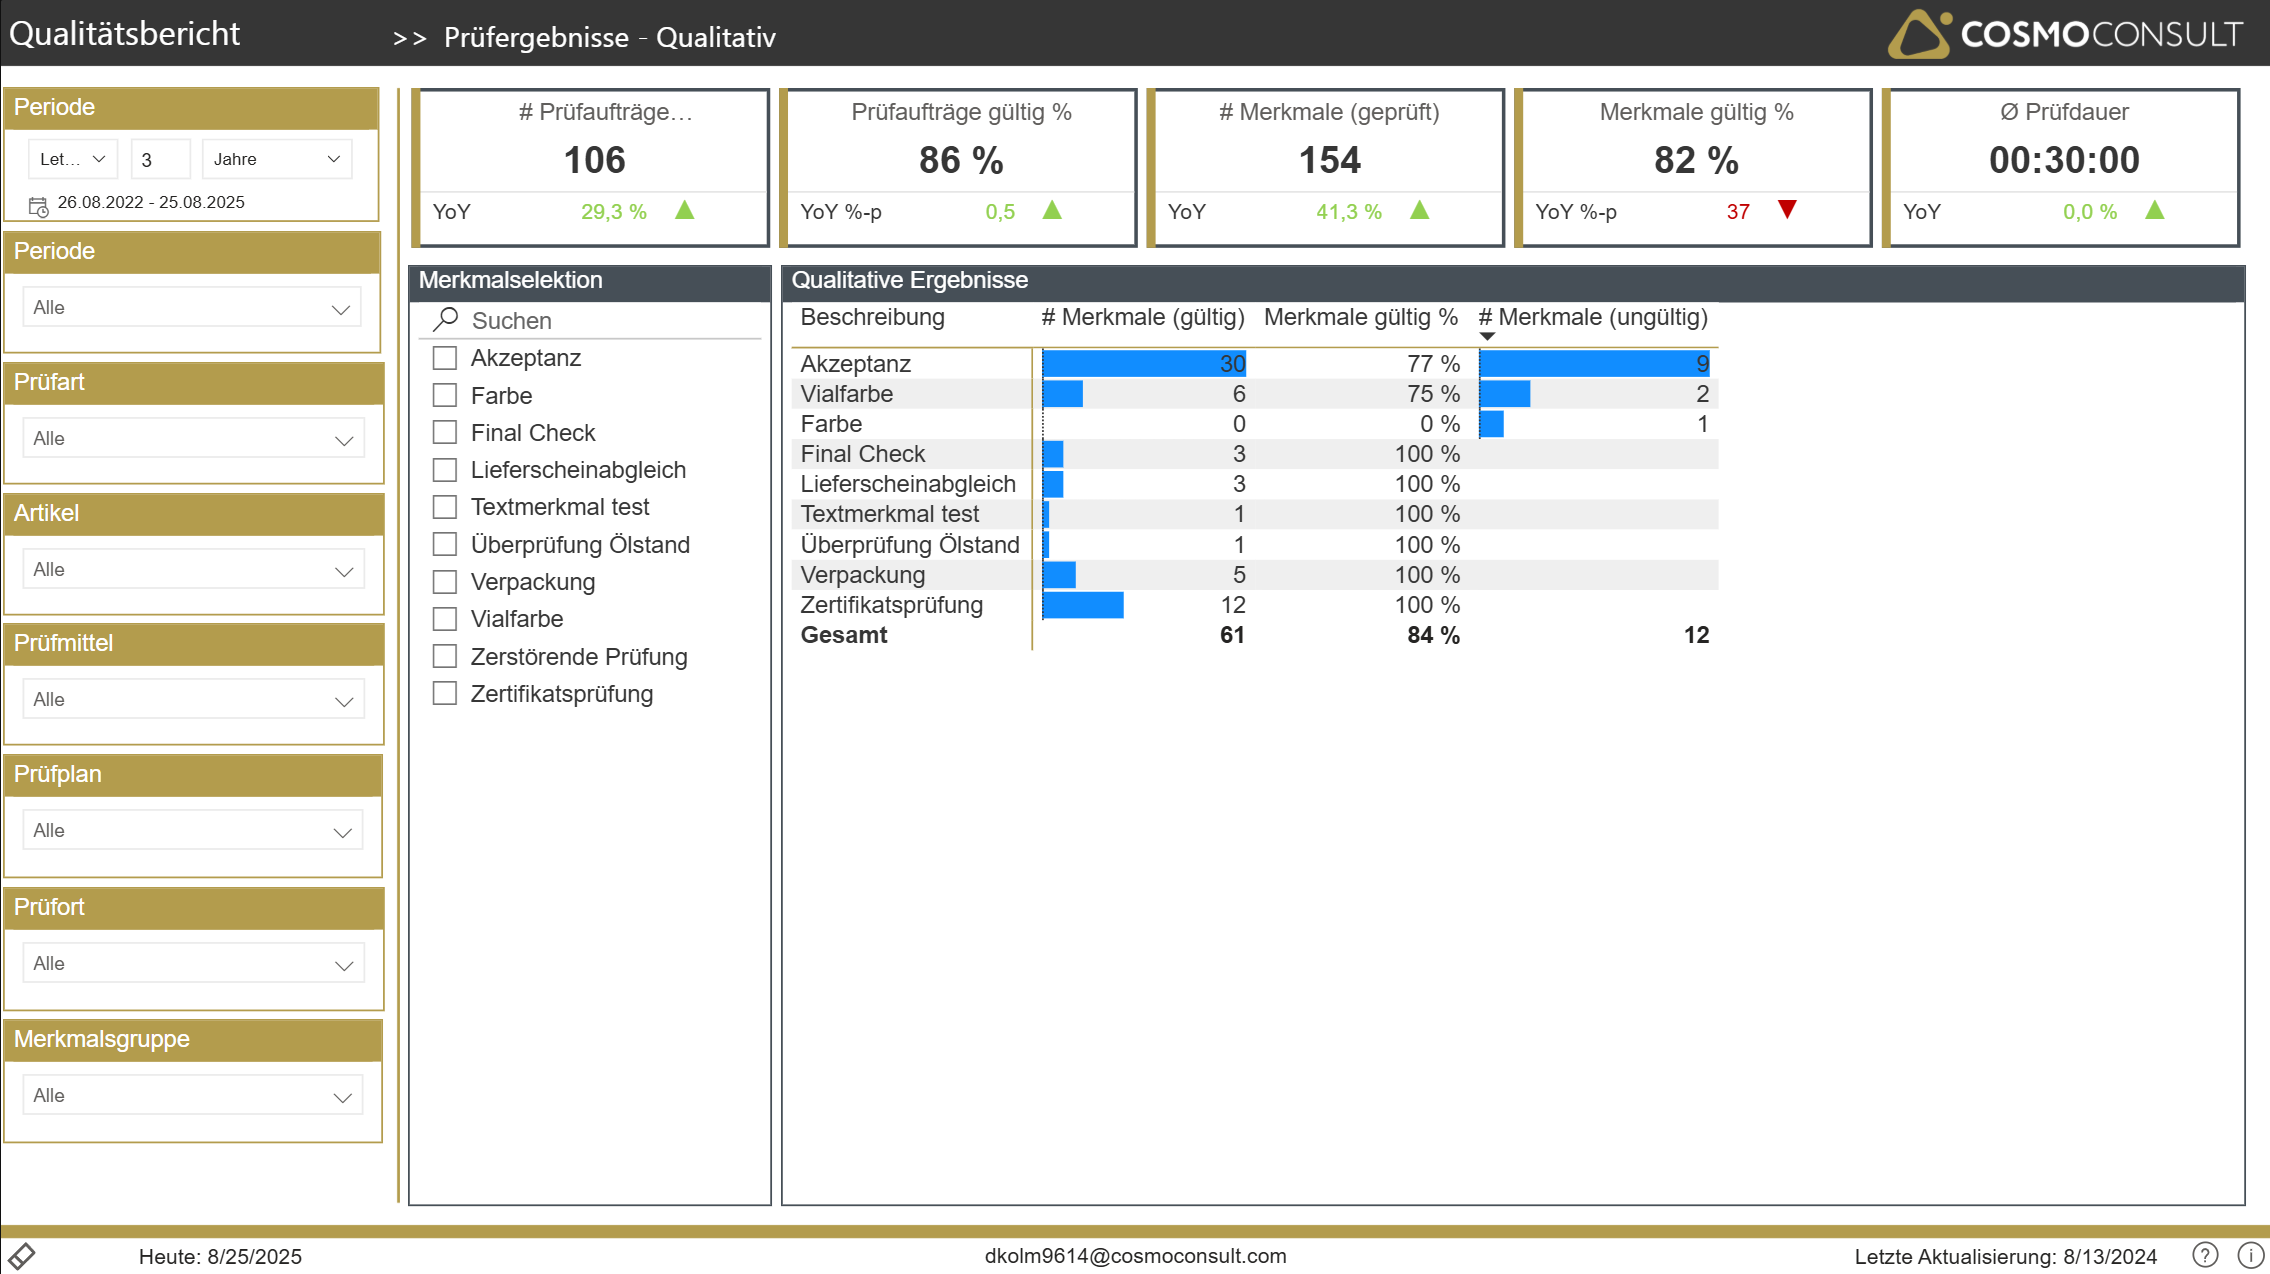
Task: Expand the Jahre period unit dropdown
Action: coord(277,159)
